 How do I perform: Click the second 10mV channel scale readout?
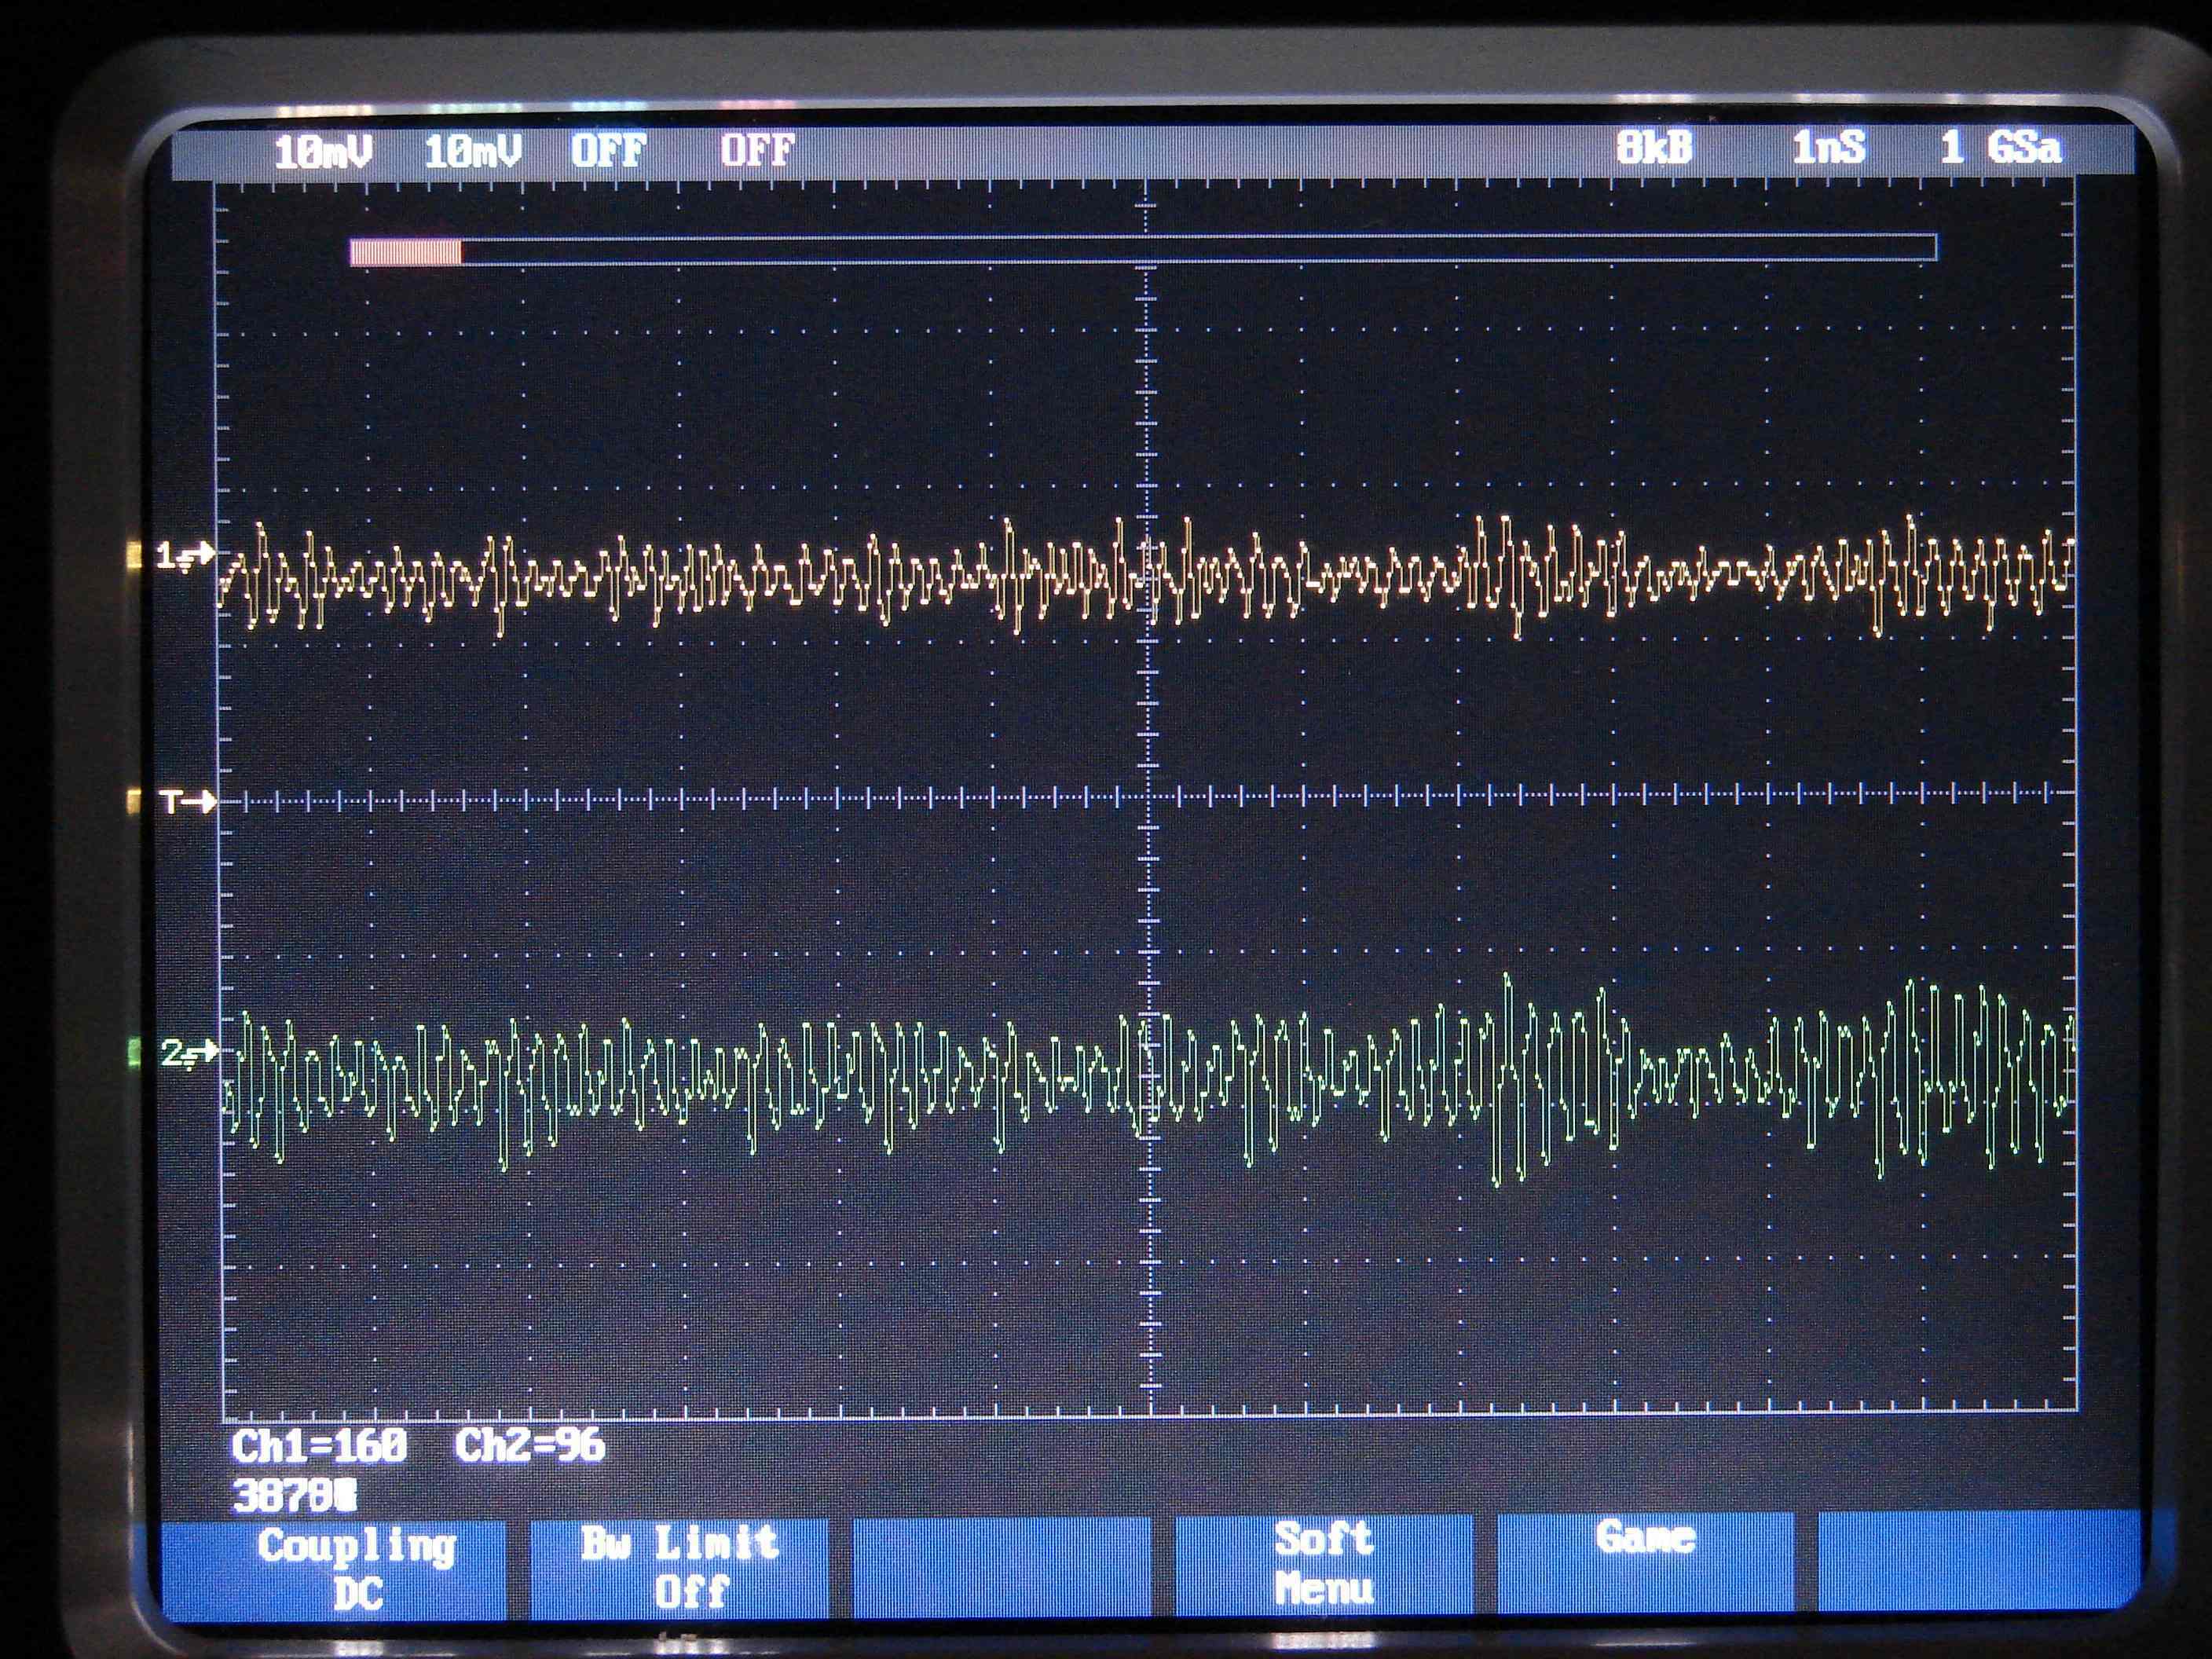[x=472, y=152]
